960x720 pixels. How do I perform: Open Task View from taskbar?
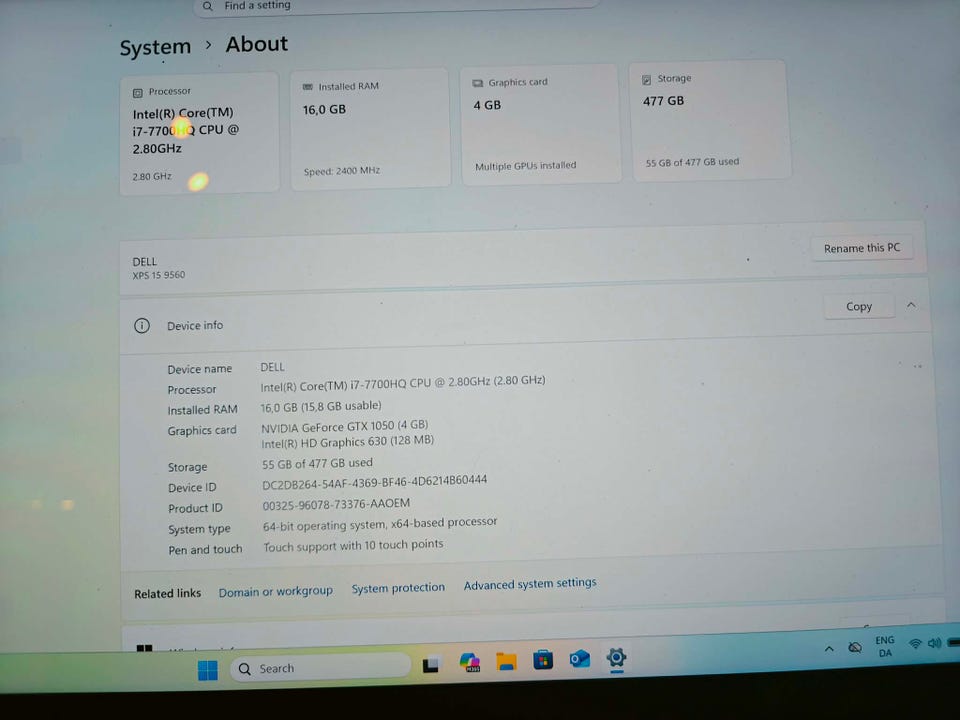click(x=431, y=664)
